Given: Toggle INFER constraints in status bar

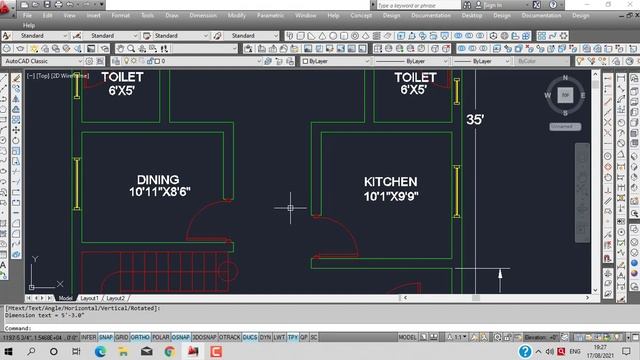Looking at the screenshot, I should 88,338.
